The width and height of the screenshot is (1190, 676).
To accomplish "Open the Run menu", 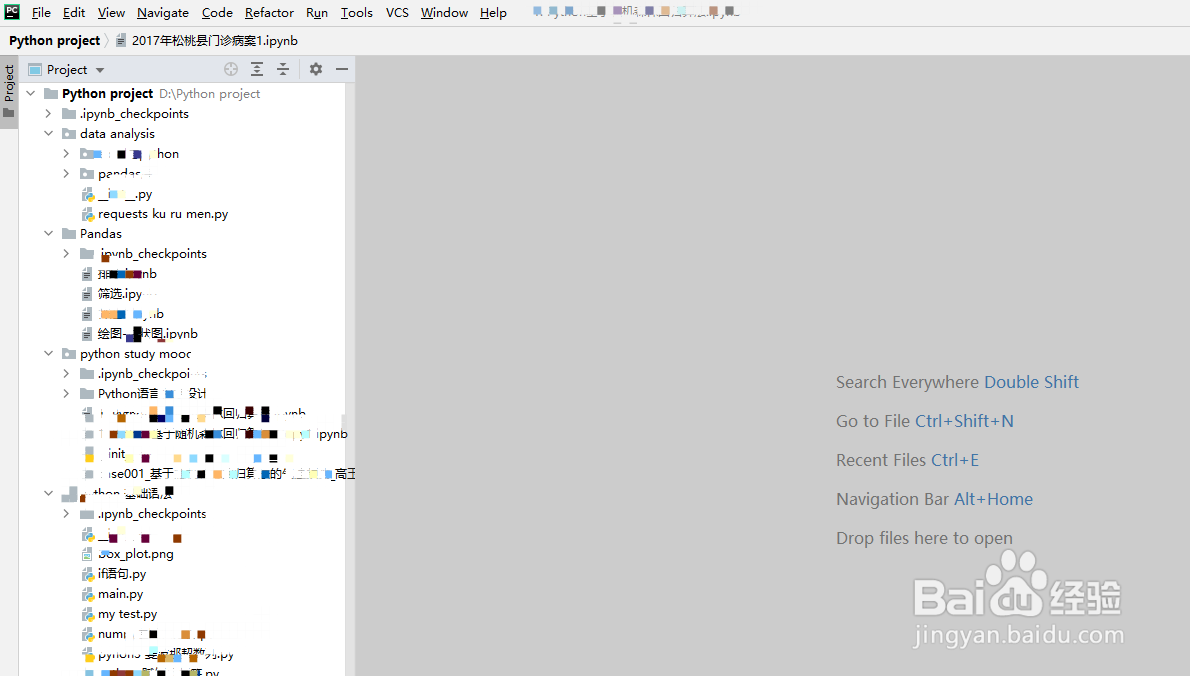I will 316,13.
